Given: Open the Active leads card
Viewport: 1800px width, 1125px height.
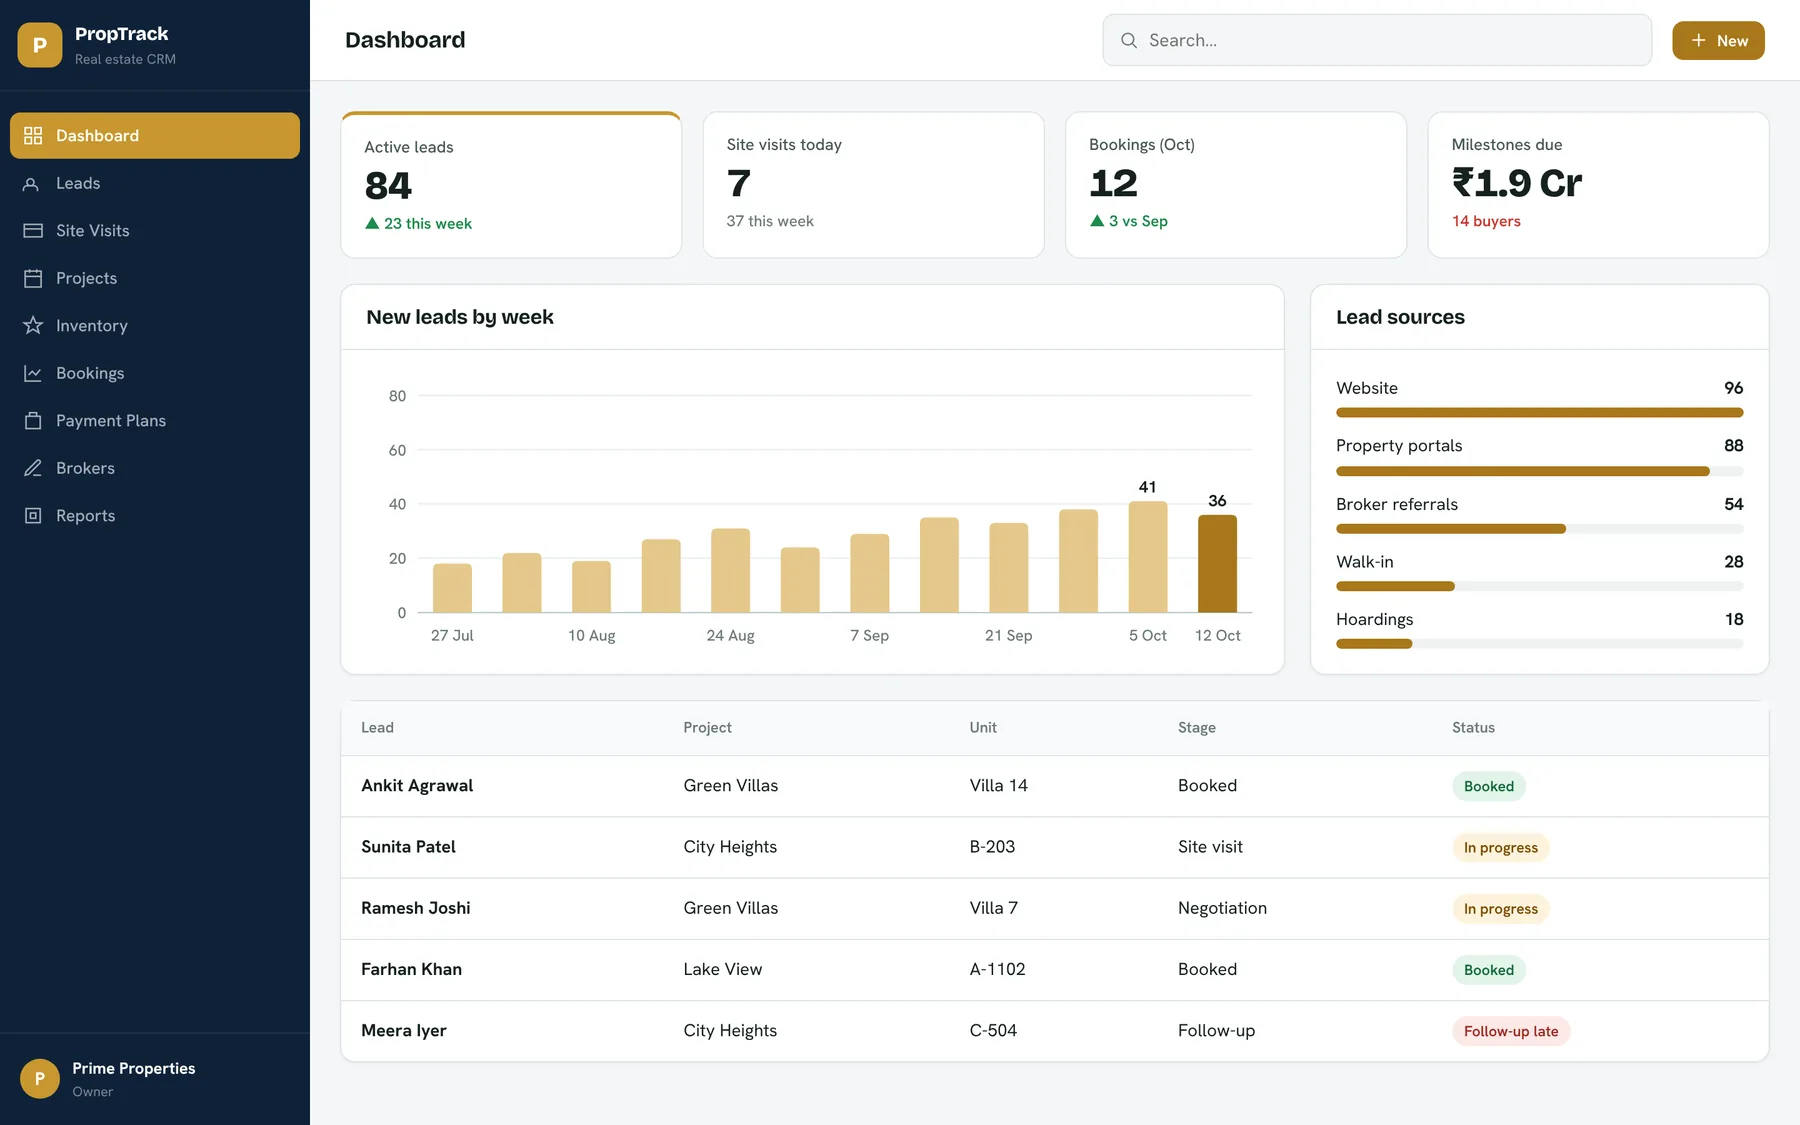Looking at the screenshot, I should pos(511,185).
